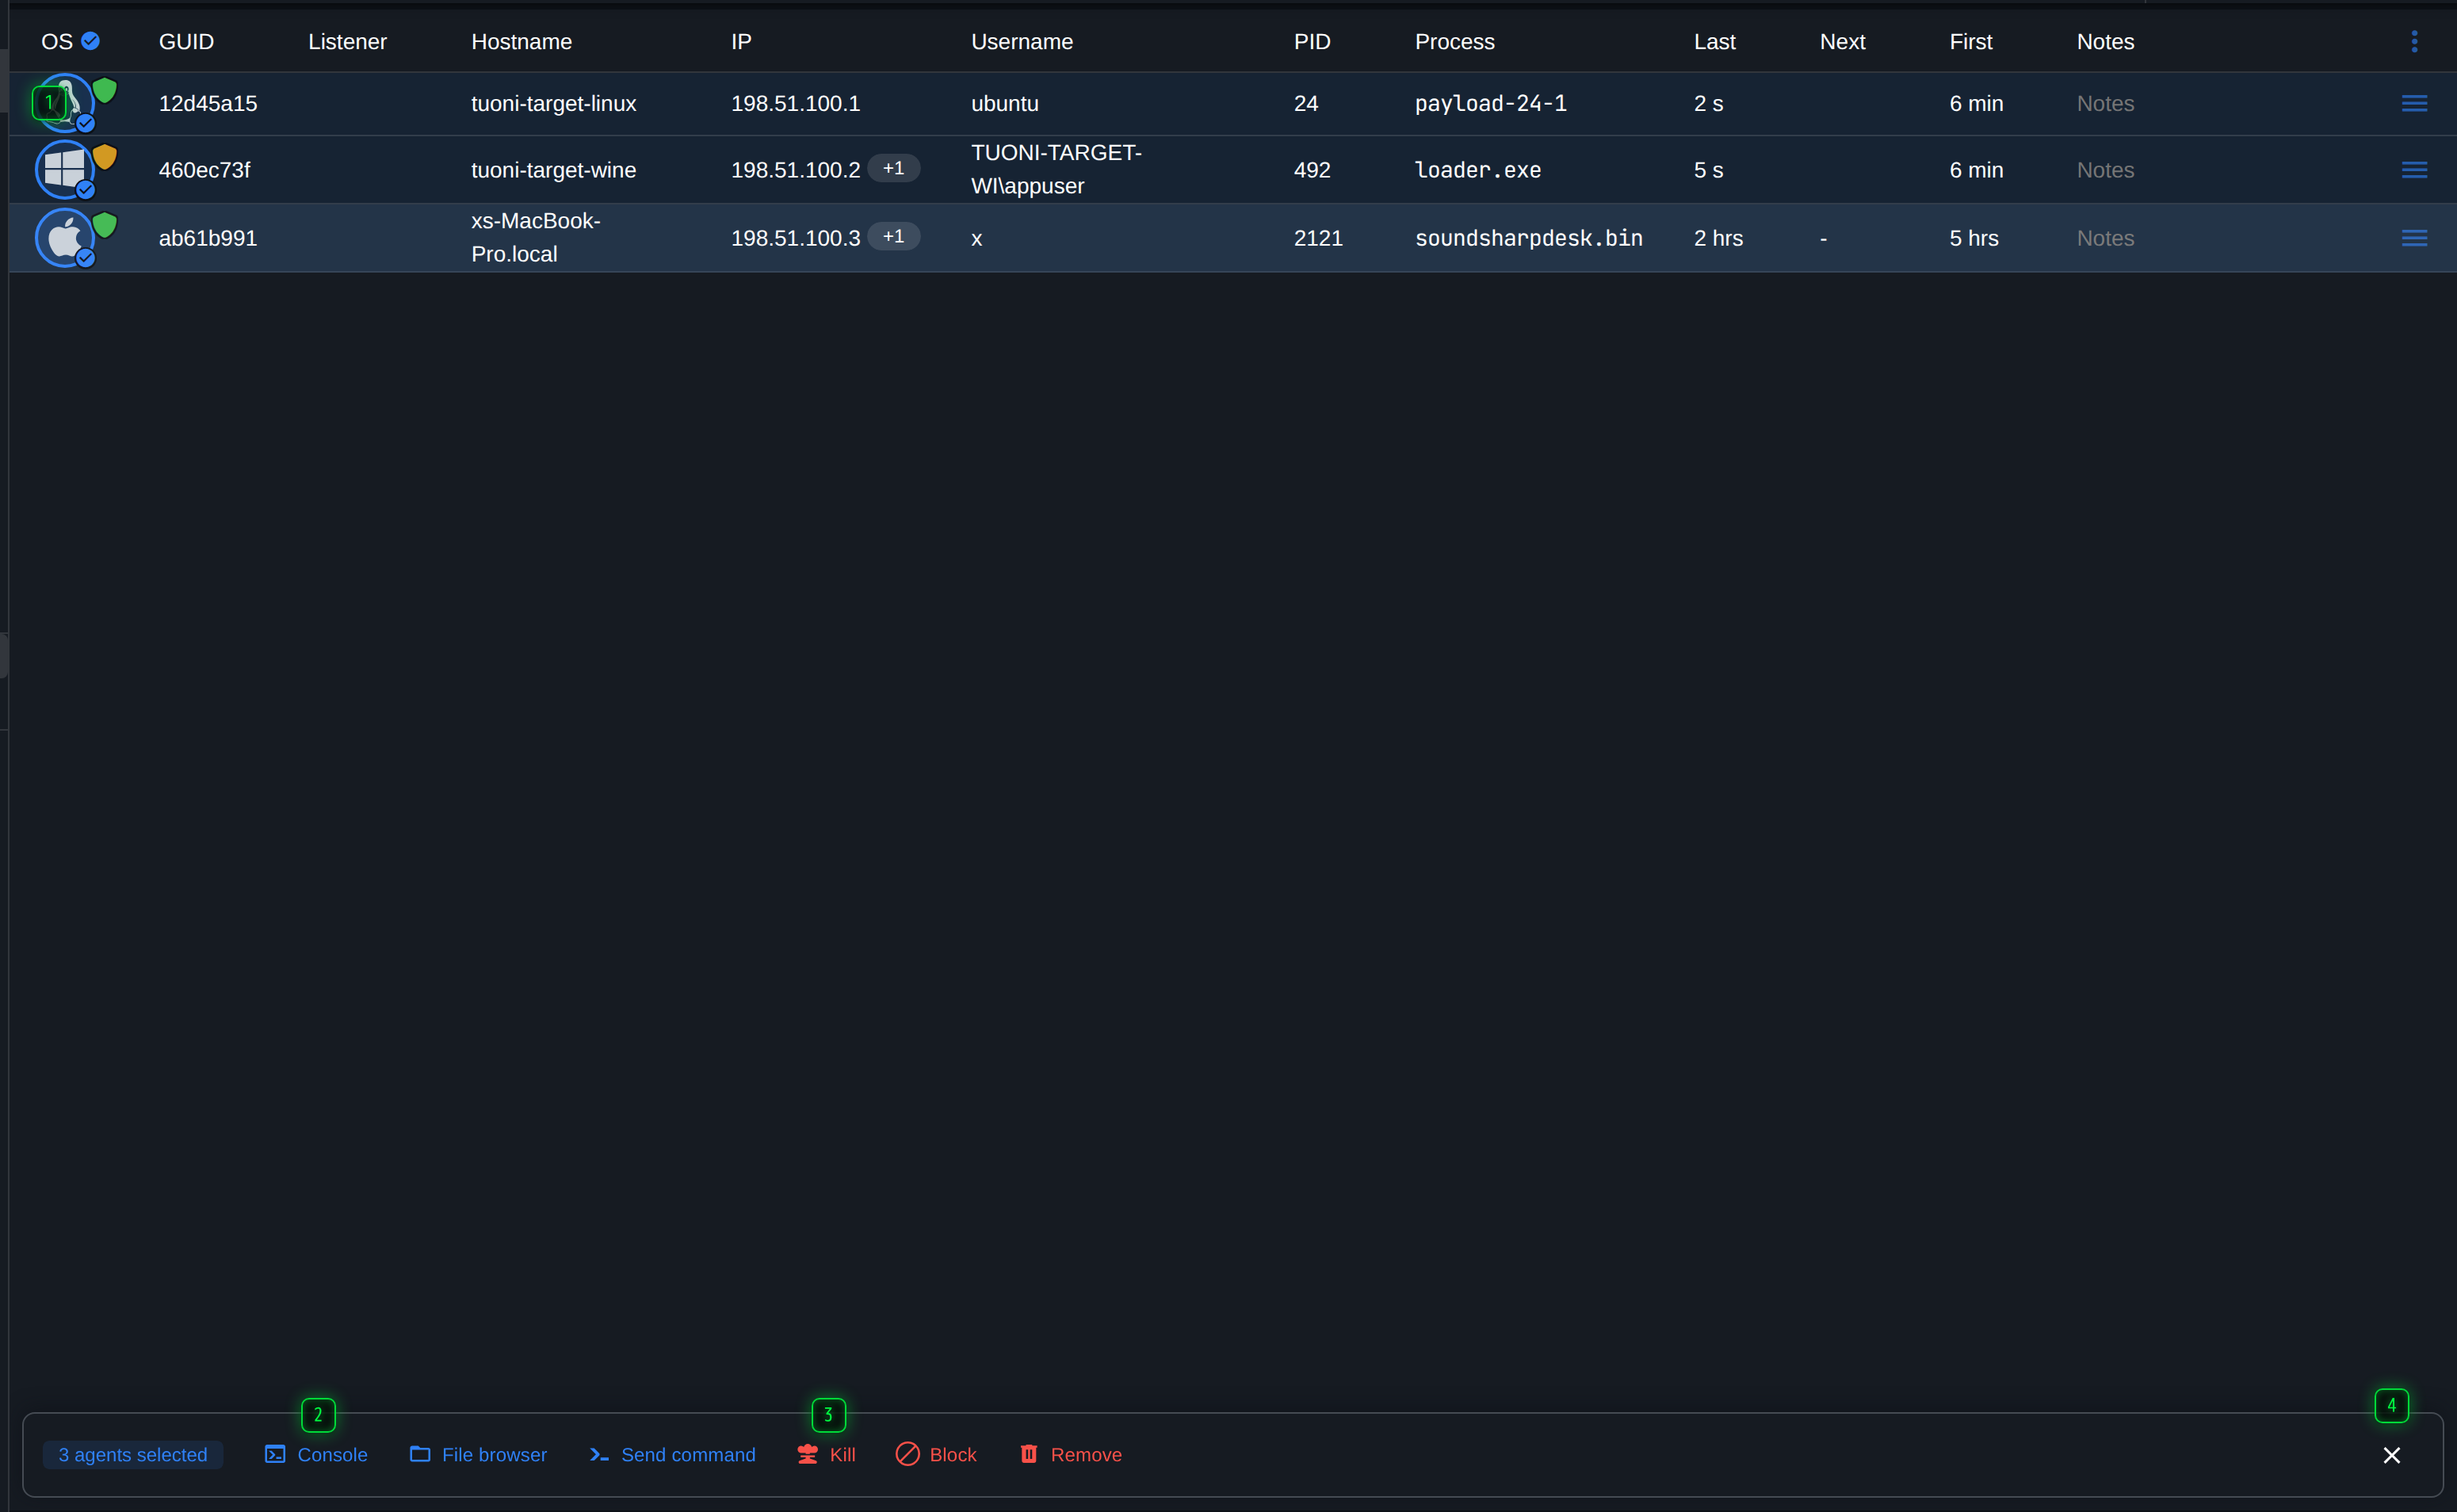Click hostname tuoni-target-linux
2457x1512 pixels.
pos(553,103)
